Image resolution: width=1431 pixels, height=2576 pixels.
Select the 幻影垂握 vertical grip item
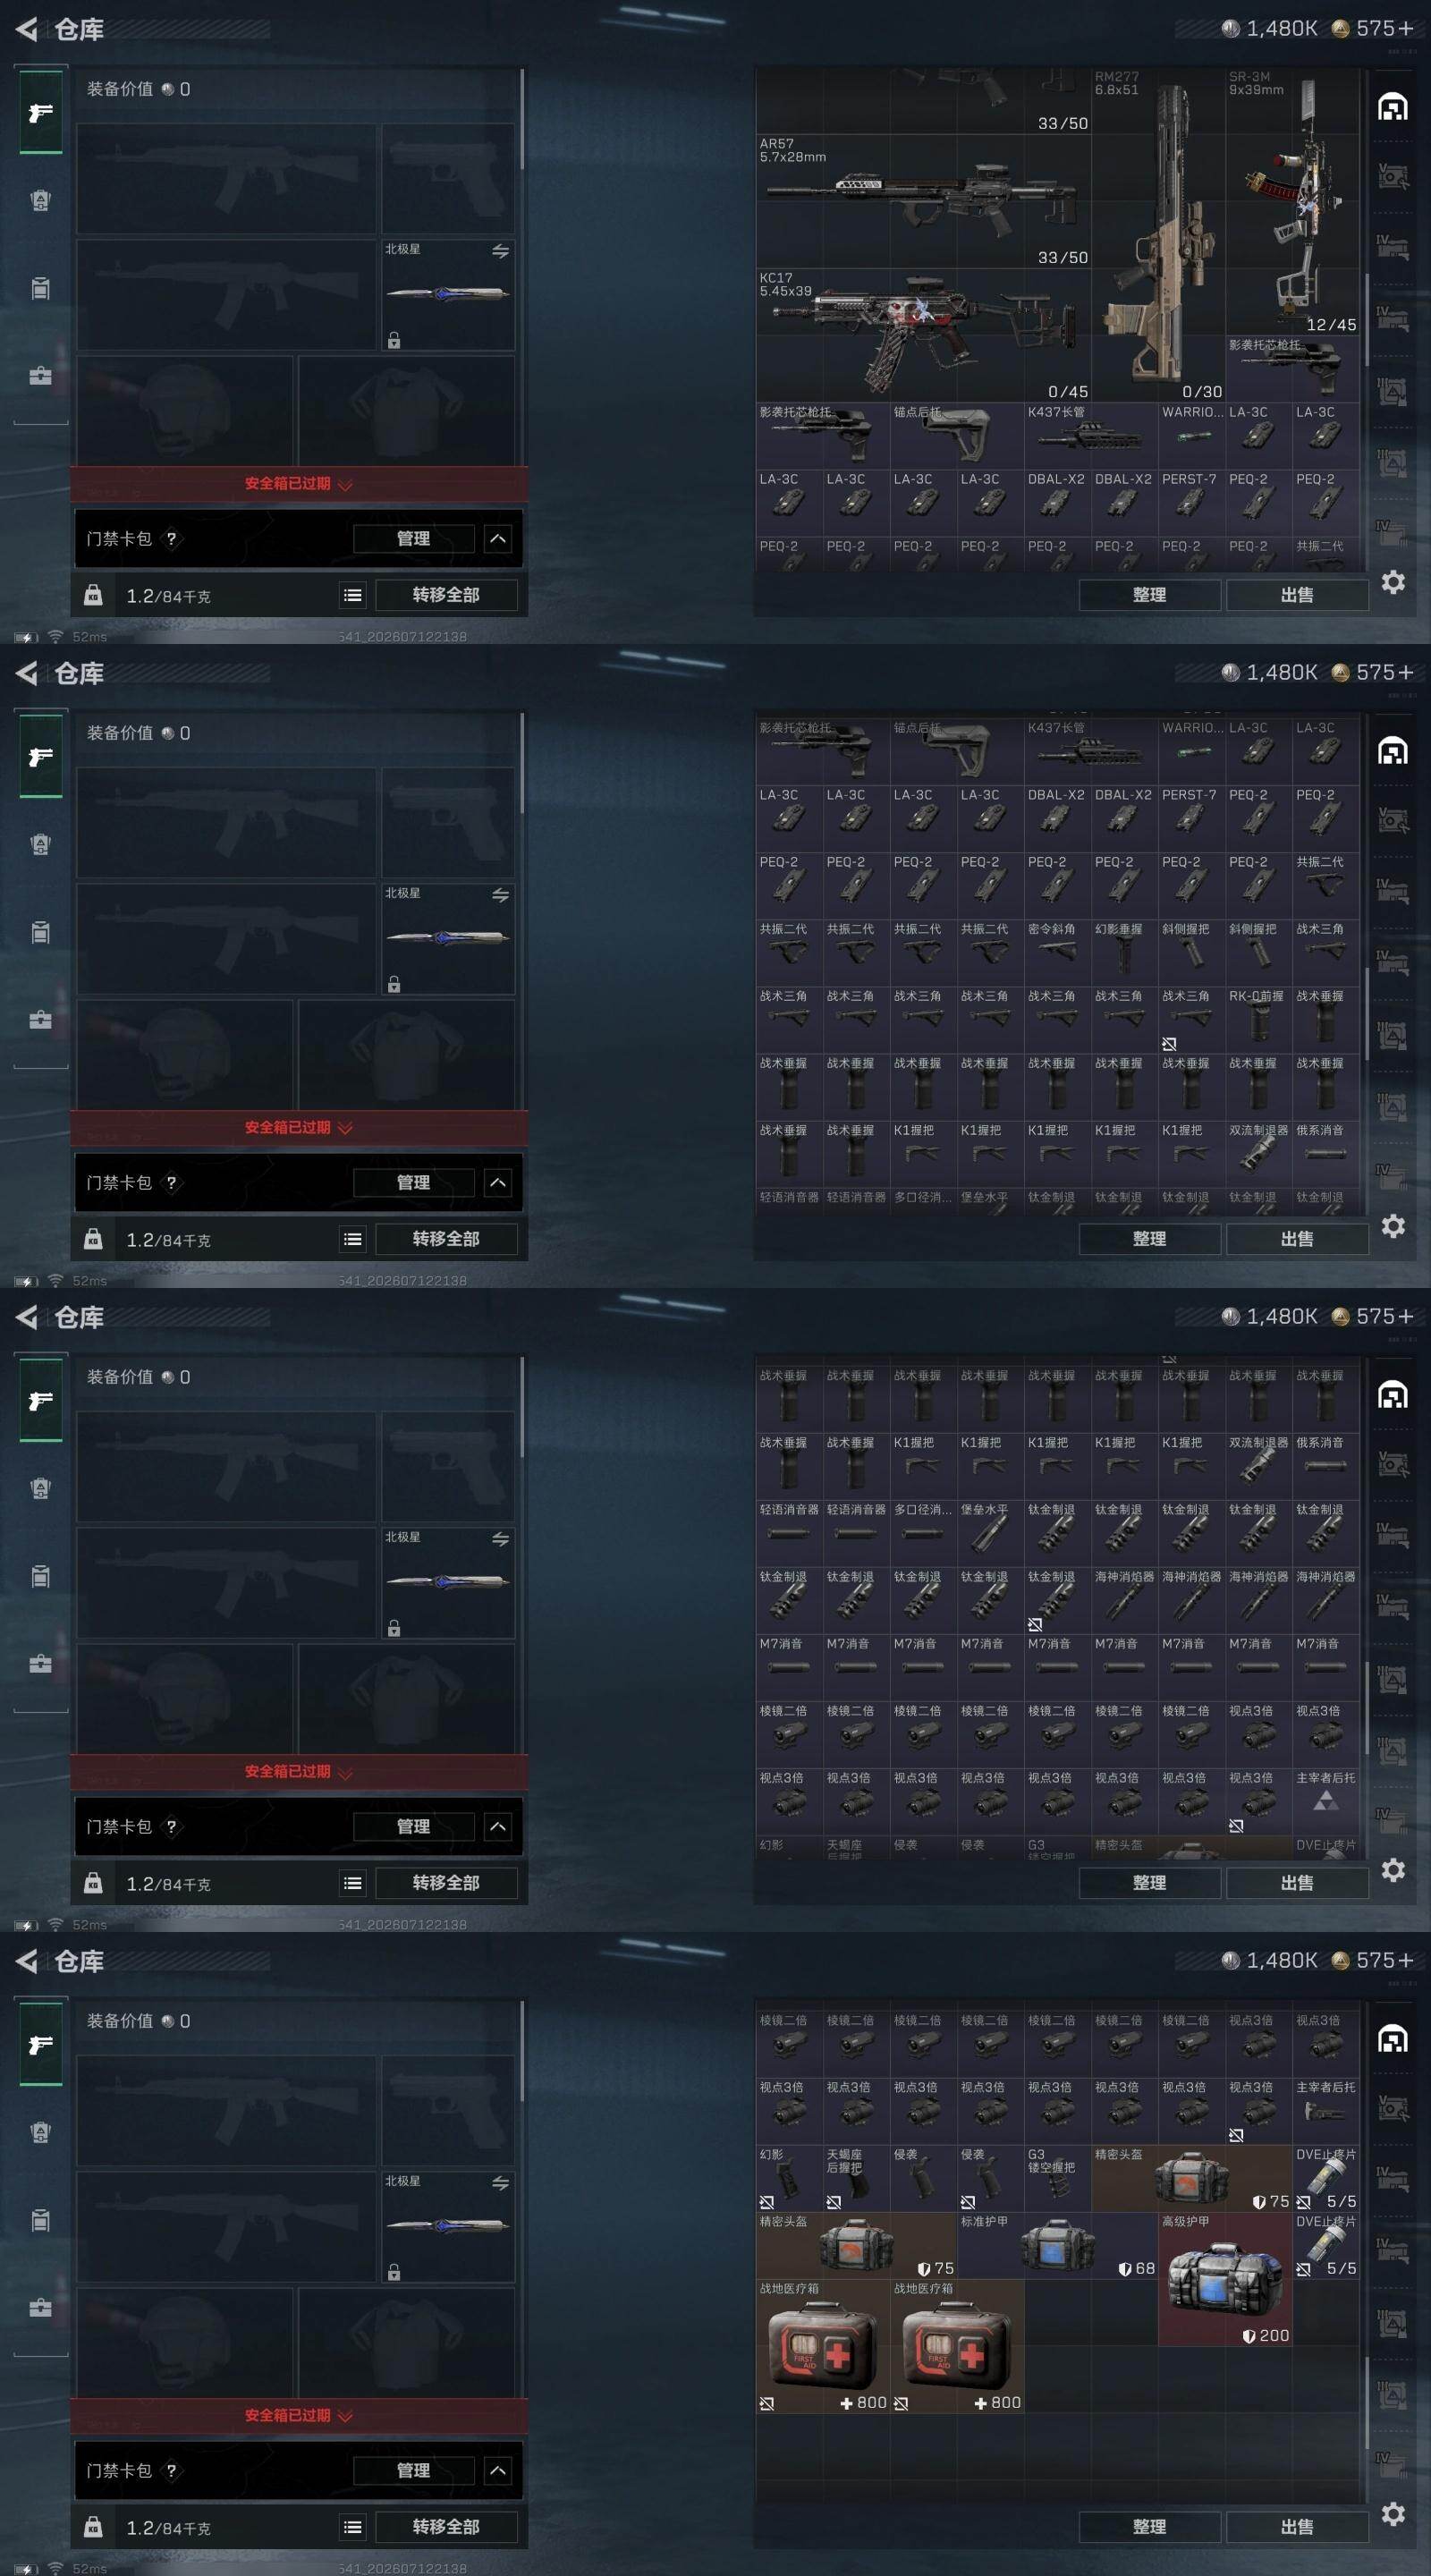tap(1124, 952)
